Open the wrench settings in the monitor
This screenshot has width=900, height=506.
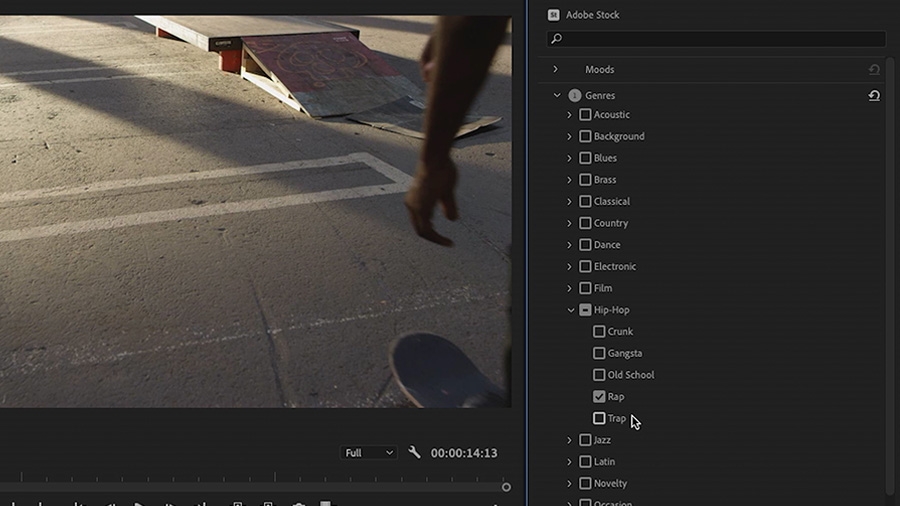pos(414,452)
